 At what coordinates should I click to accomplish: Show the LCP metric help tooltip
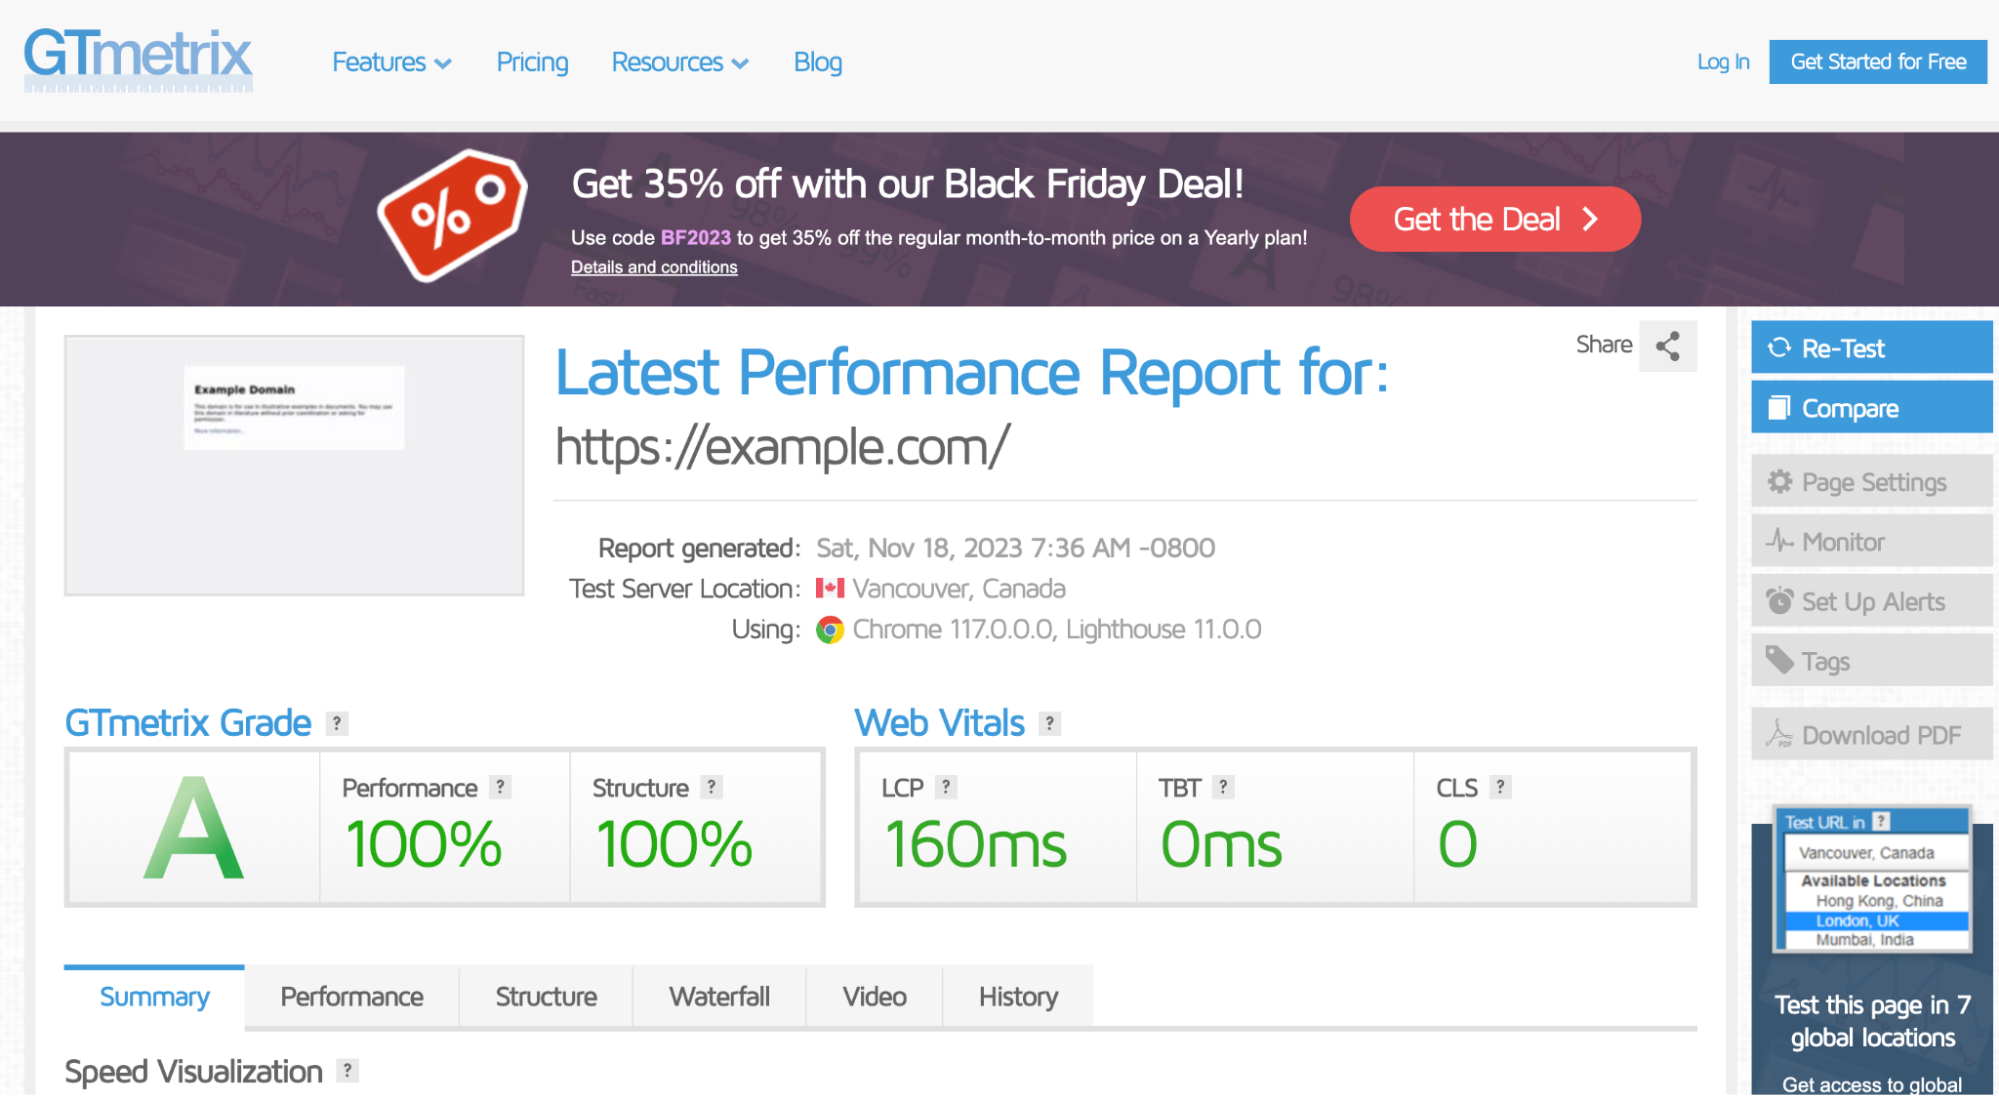click(x=945, y=787)
